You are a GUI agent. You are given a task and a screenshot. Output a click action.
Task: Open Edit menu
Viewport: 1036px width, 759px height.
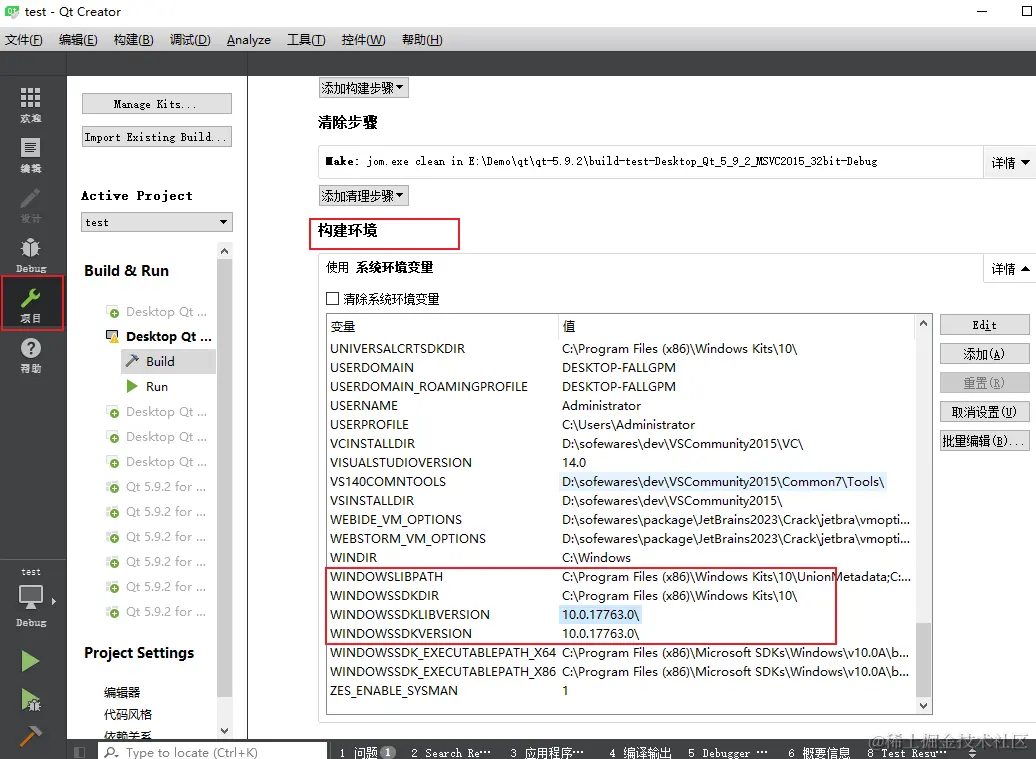click(78, 40)
